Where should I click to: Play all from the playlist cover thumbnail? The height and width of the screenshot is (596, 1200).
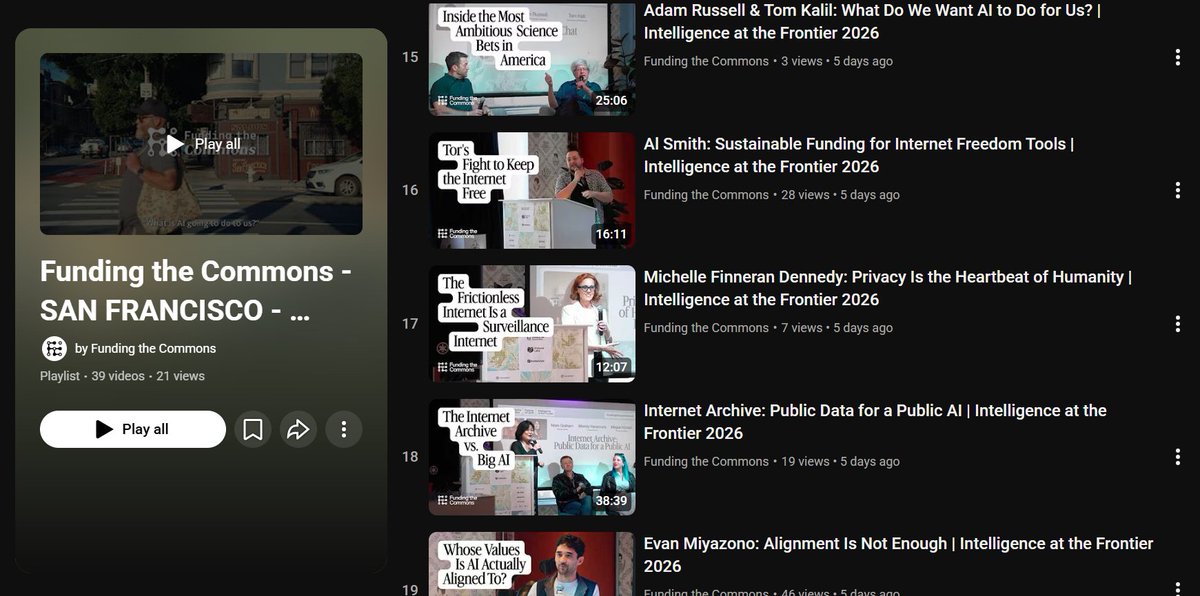point(201,144)
